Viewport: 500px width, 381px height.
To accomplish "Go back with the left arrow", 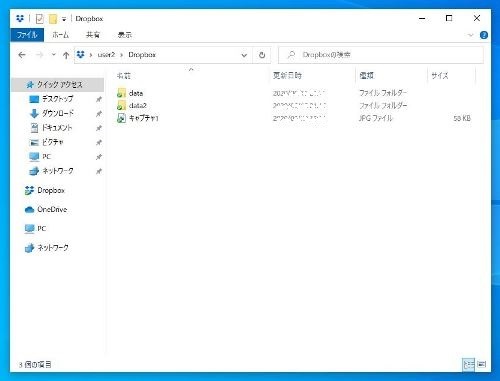I will coord(22,55).
